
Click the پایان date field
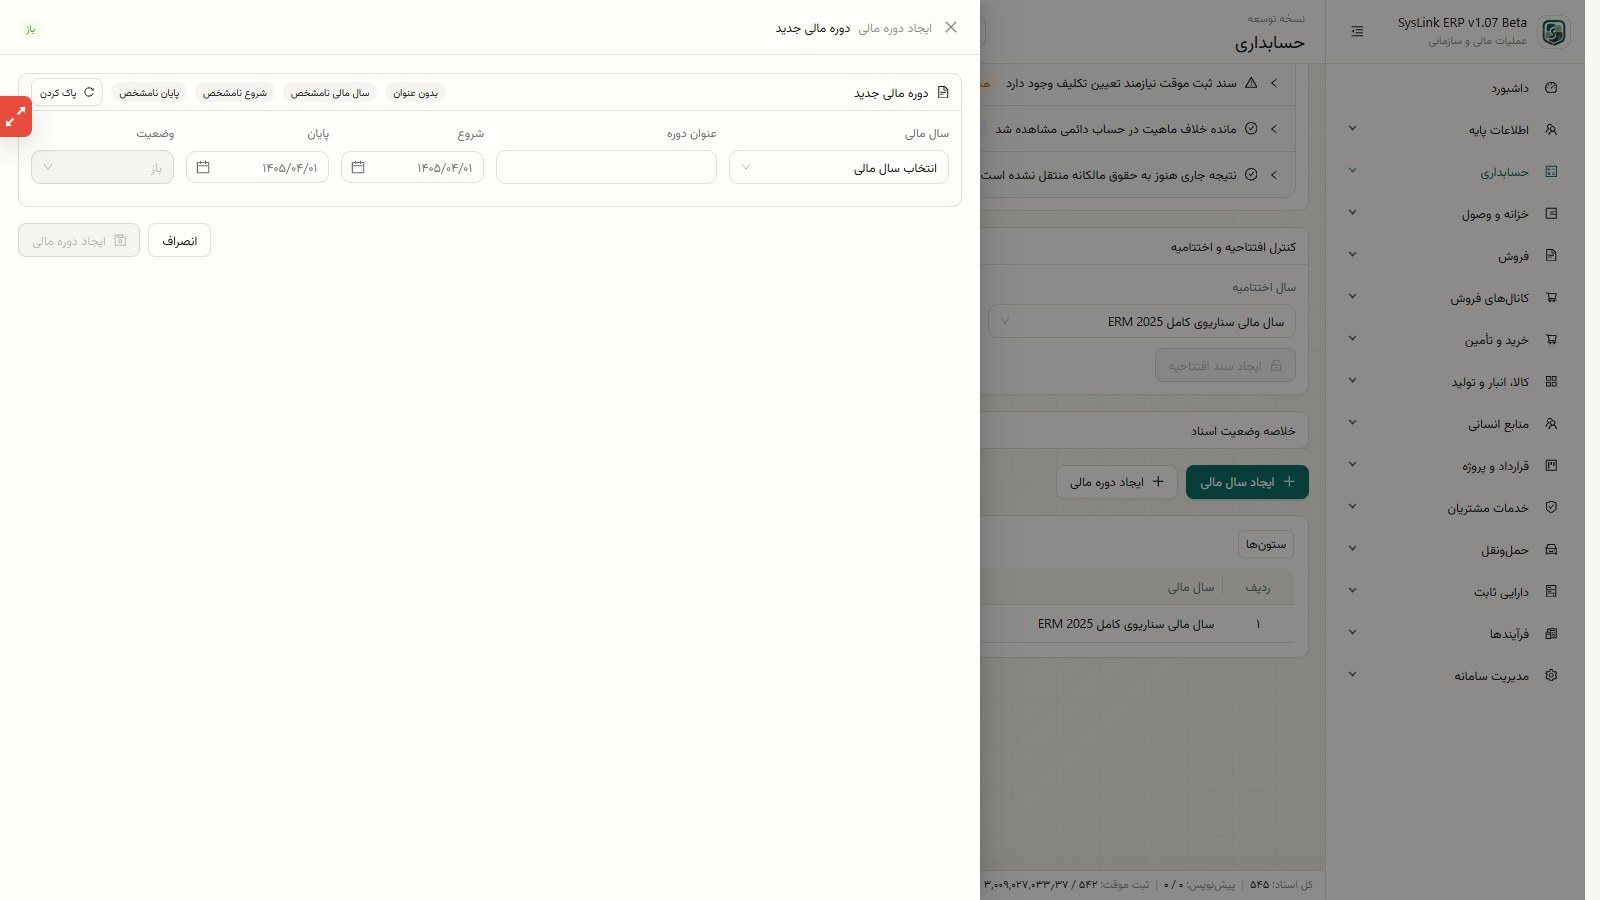257,167
